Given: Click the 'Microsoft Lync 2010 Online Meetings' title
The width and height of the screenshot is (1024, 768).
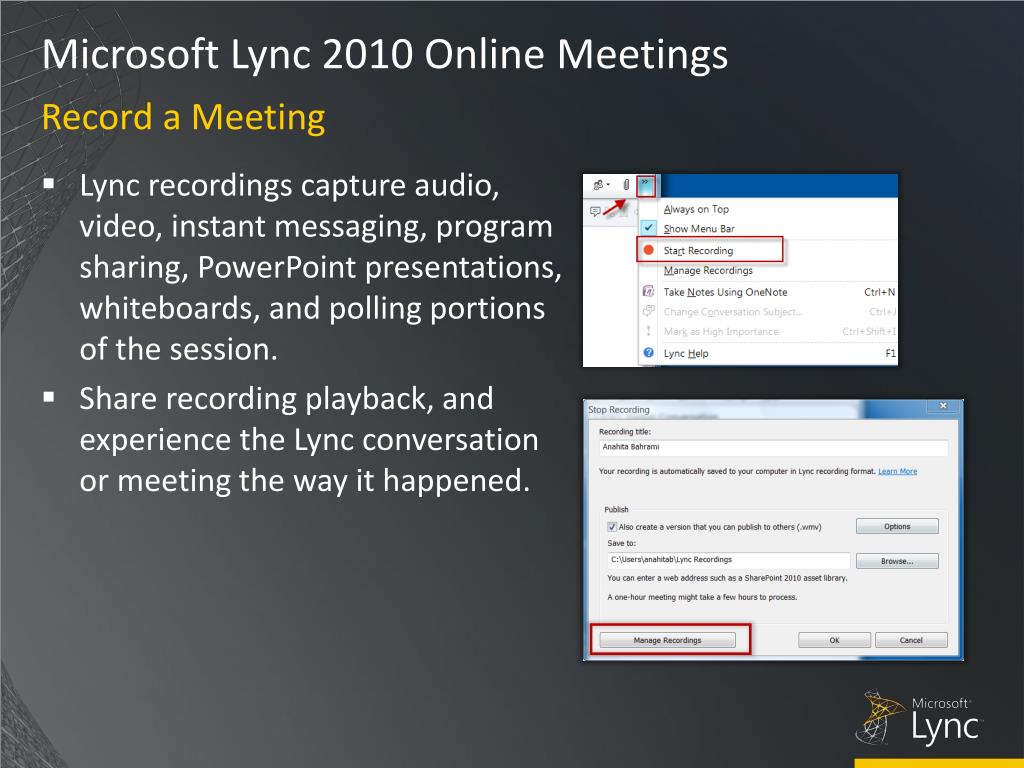Looking at the screenshot, I should coord(385,54).
